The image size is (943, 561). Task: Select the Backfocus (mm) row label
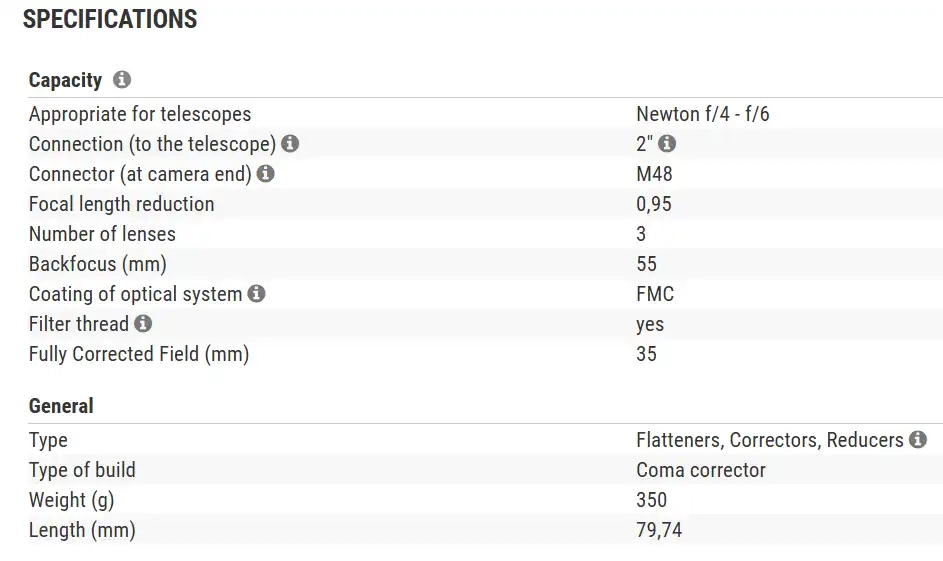[97, 264]
